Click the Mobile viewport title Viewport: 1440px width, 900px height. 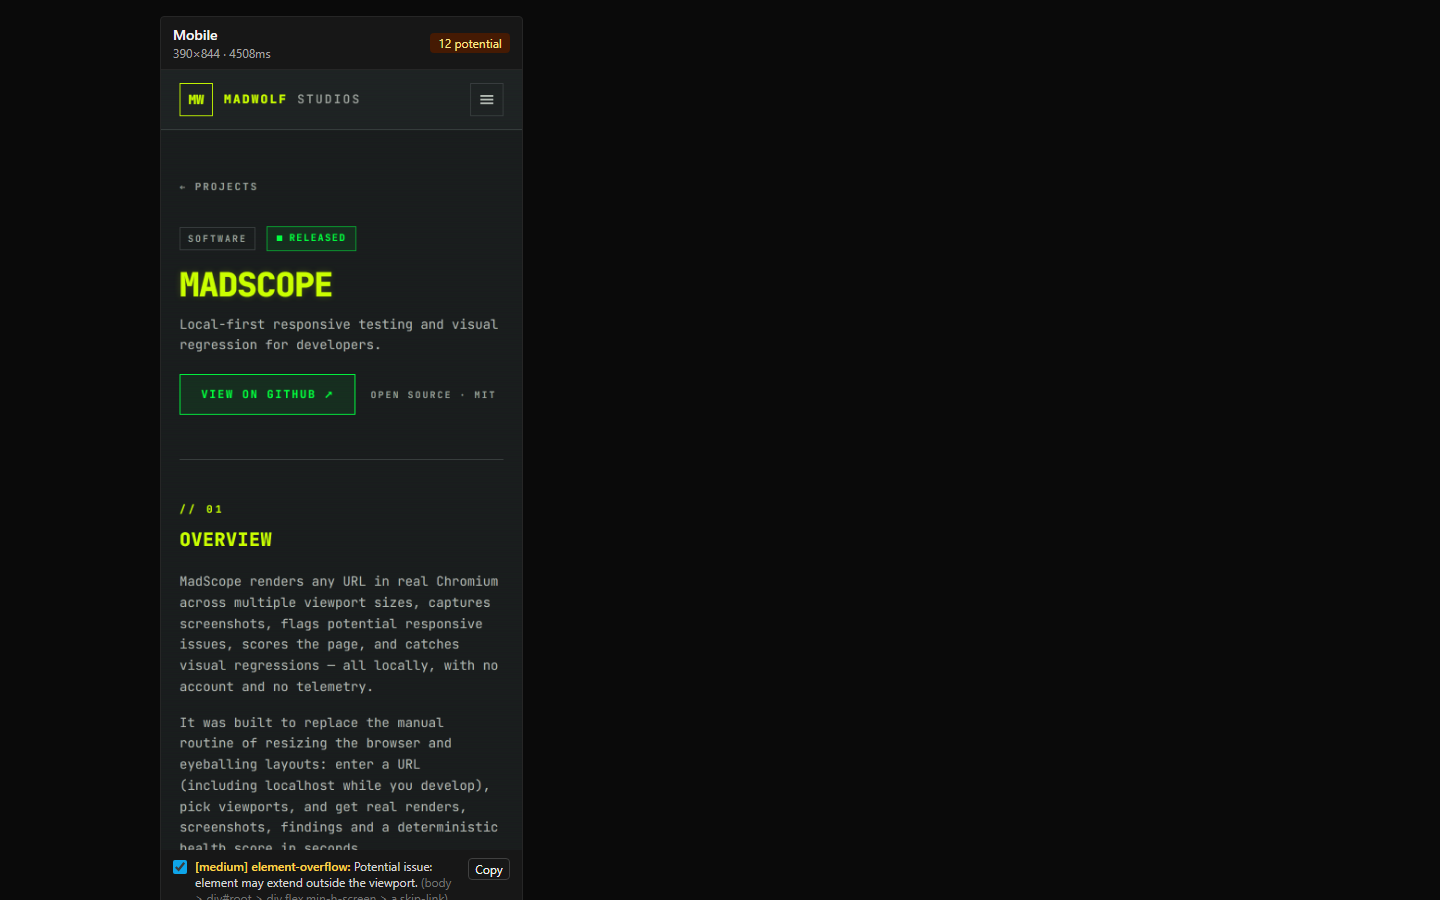point(195,35)
